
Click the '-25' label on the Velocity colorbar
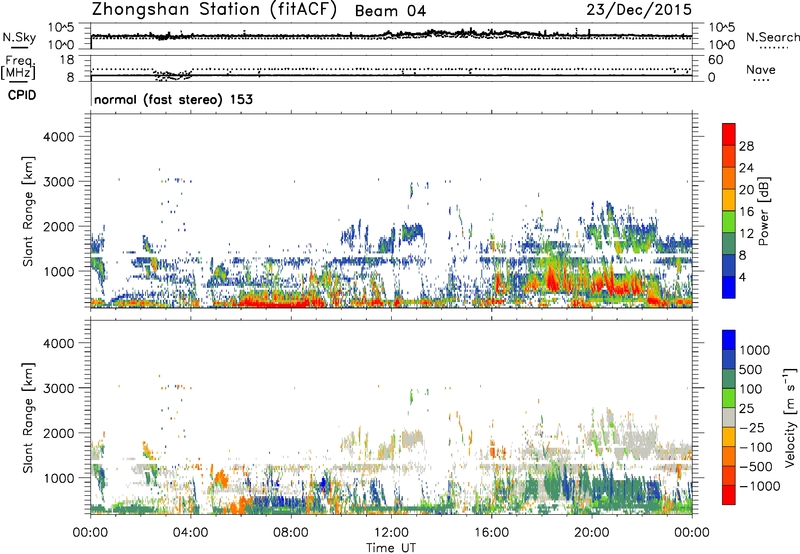click(751, 428)
